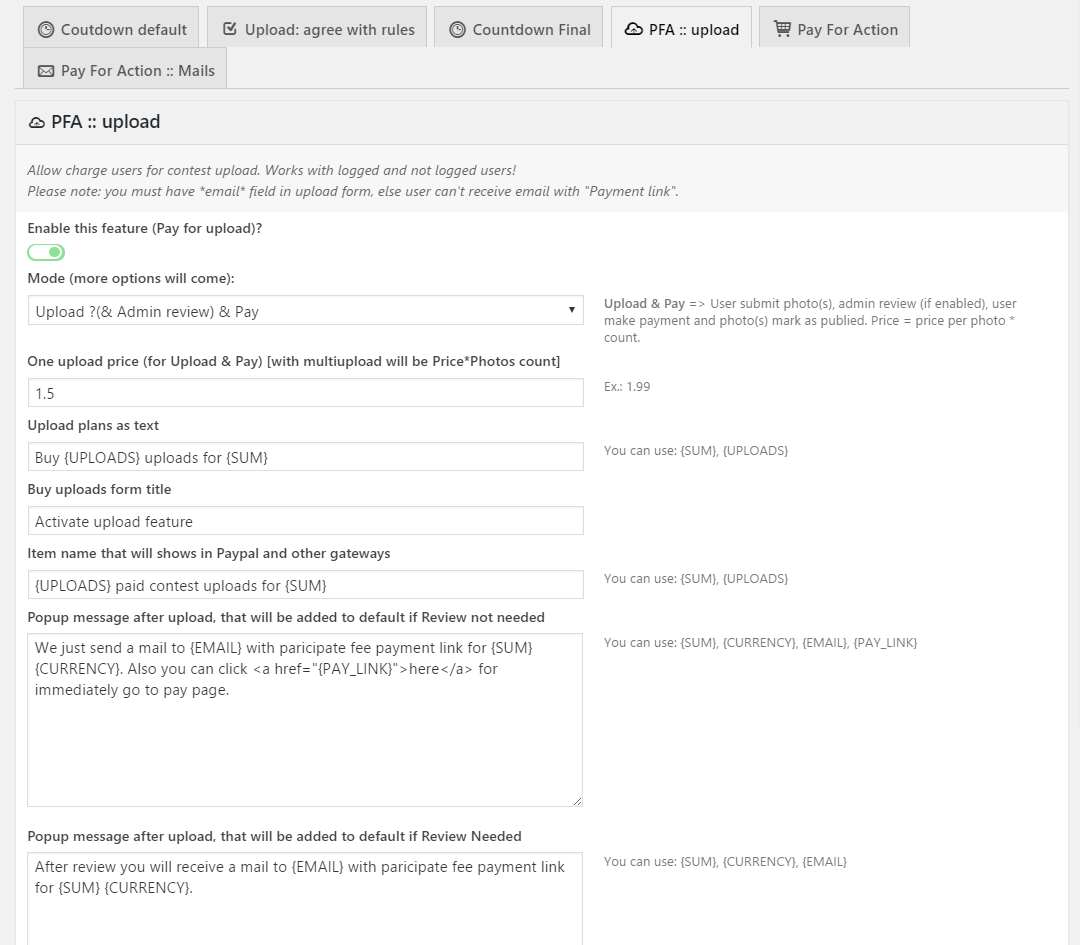This screenshot has width=1080, height=945.
Task: Click the shopping cart icon on Pay For Action tab
Action: tap(782, 29)
